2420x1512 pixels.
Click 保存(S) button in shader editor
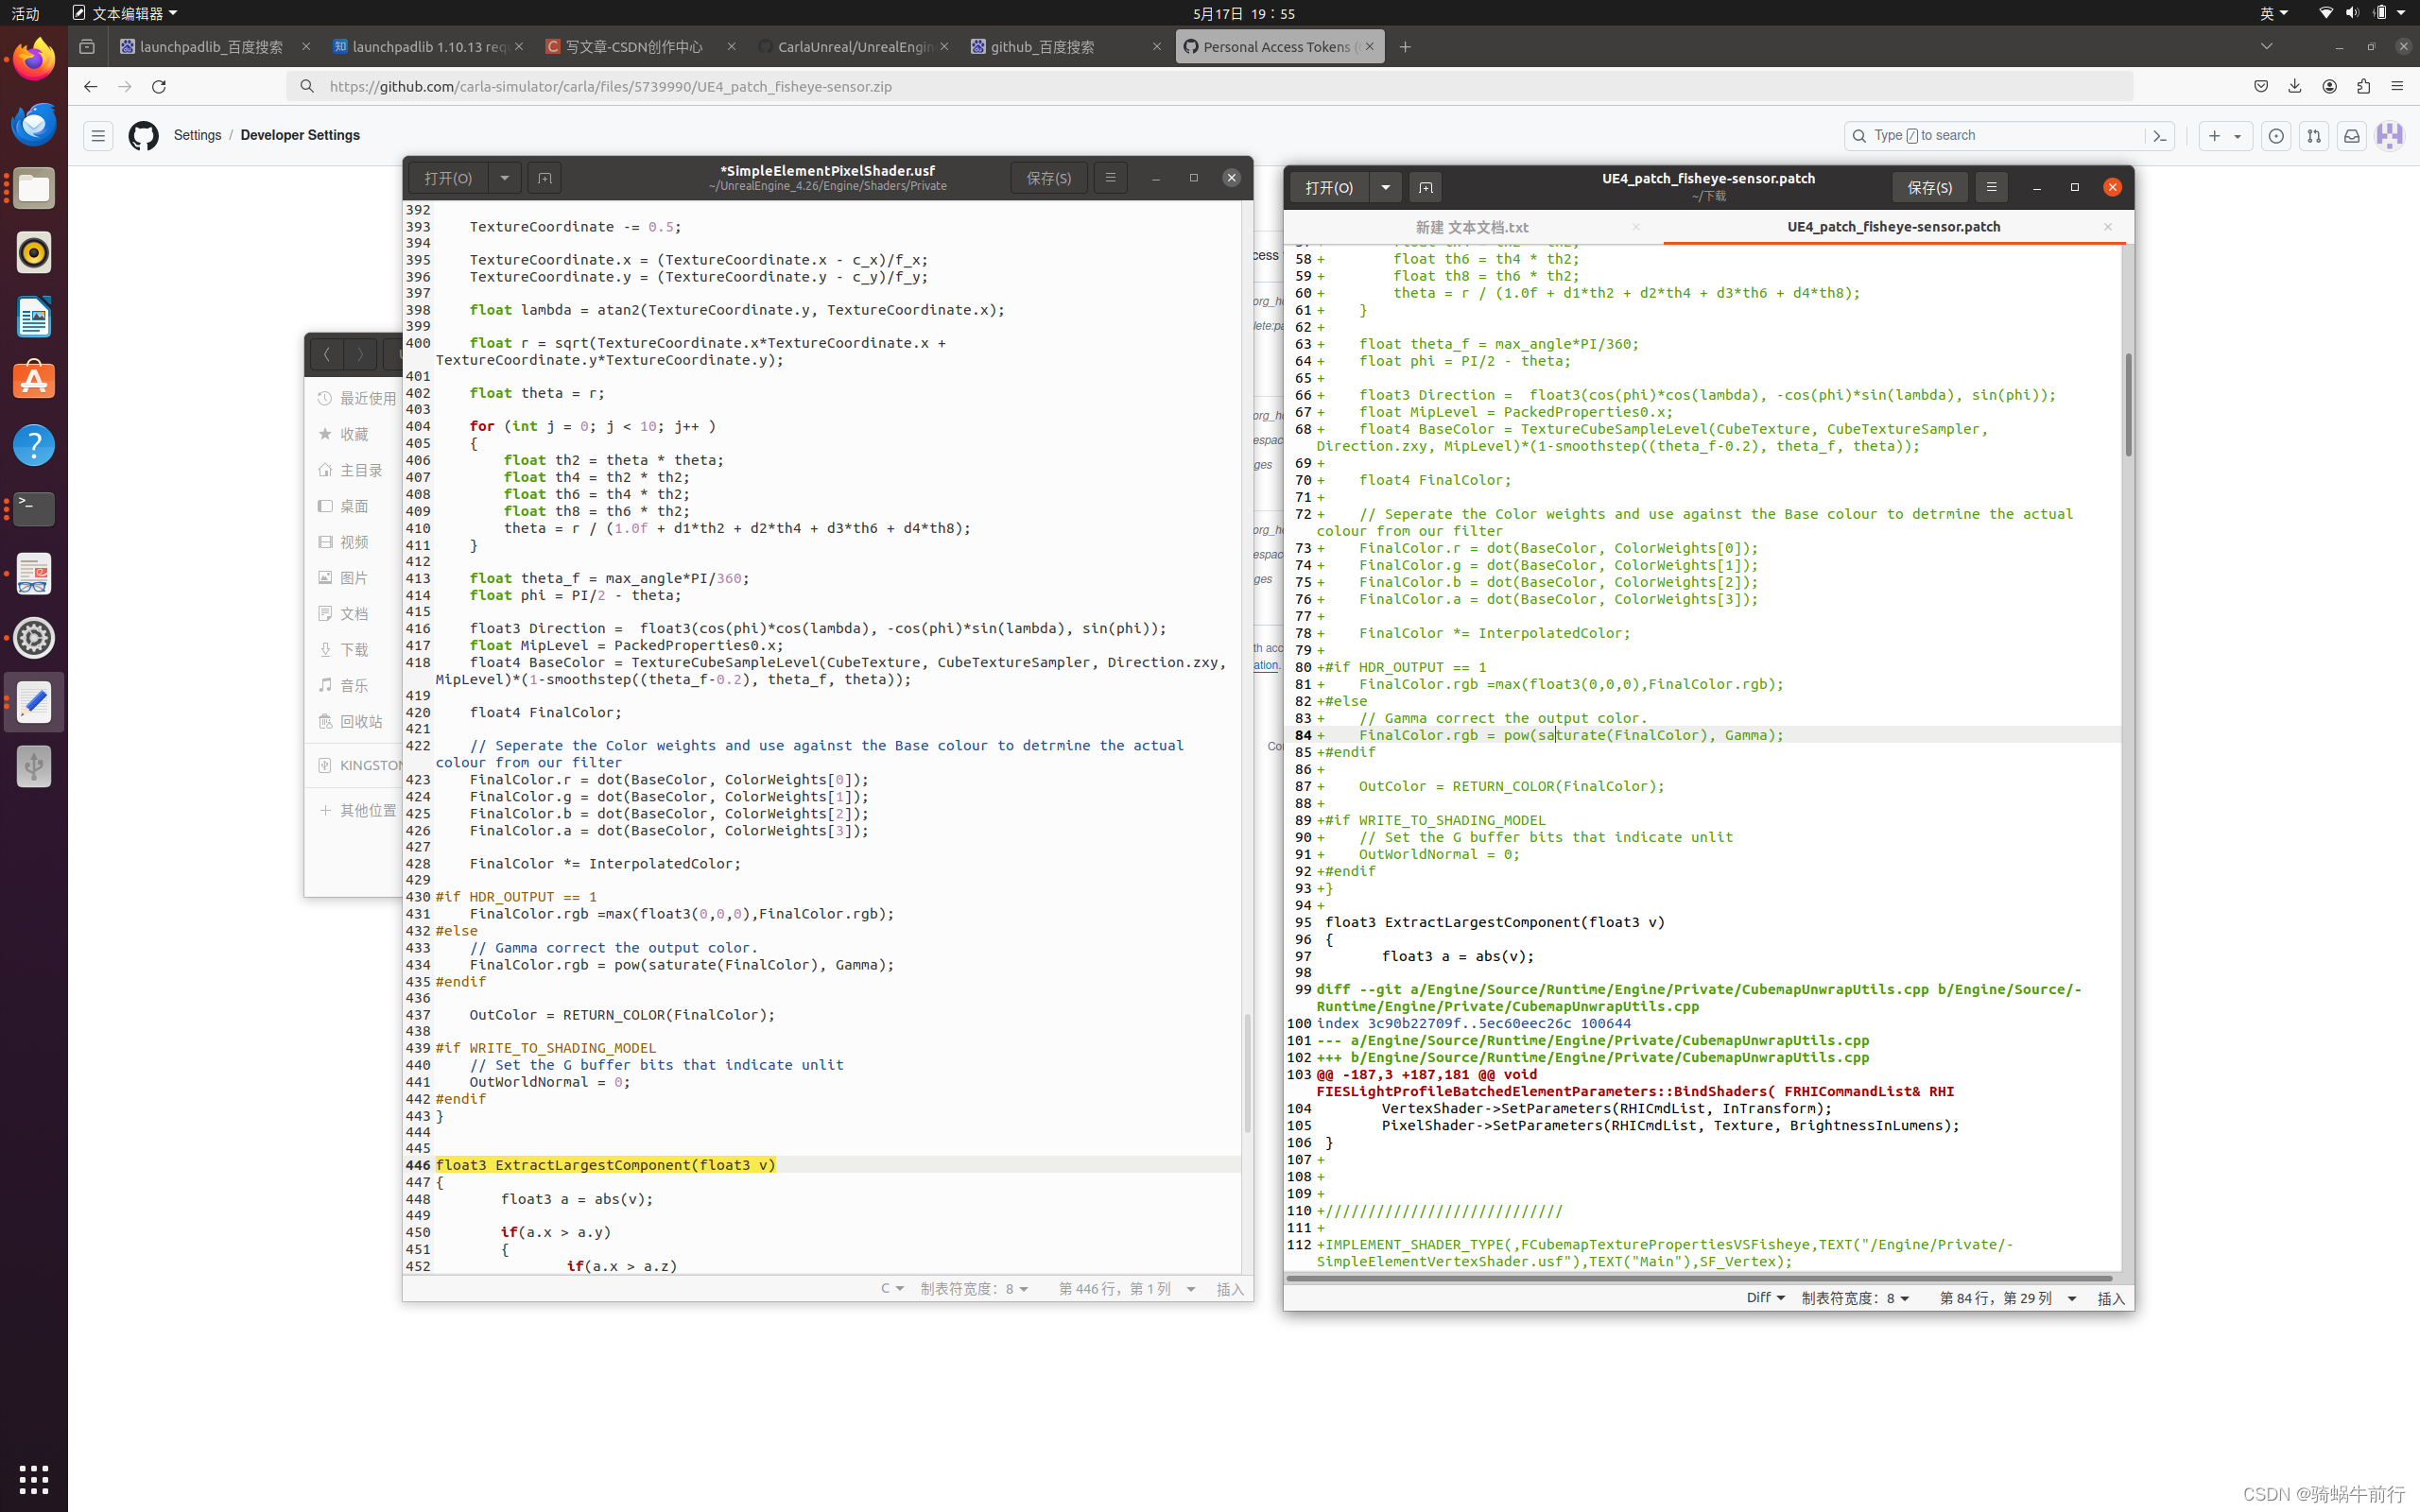(1048, 178)
